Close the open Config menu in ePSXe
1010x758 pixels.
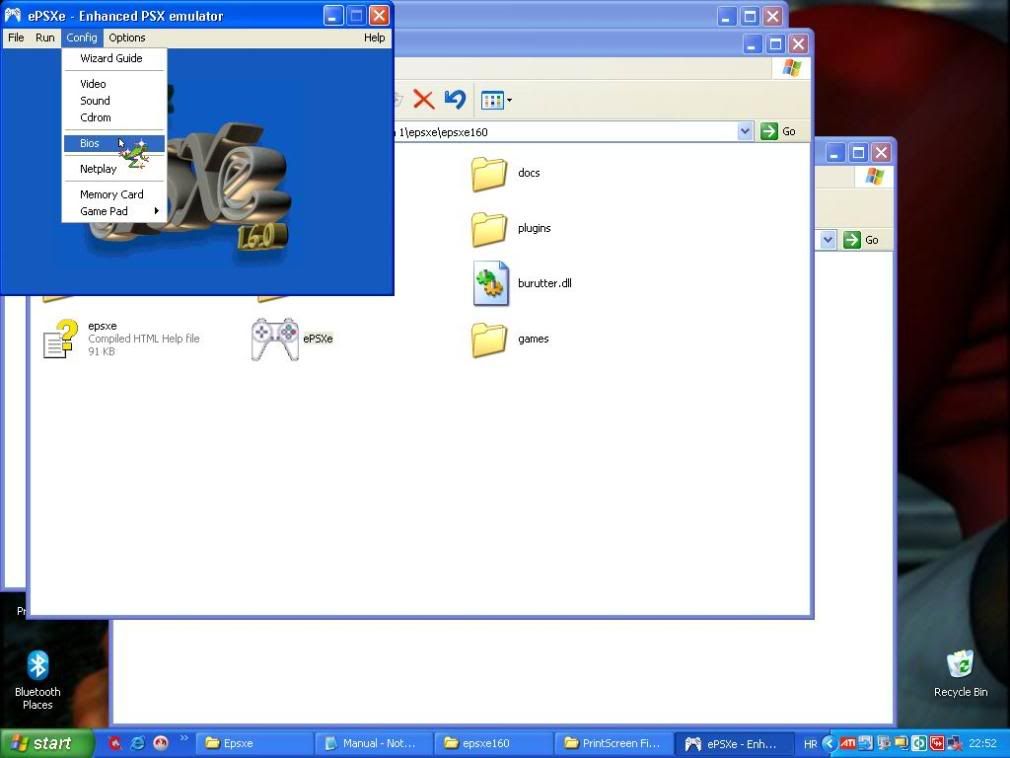pos(82,38)
